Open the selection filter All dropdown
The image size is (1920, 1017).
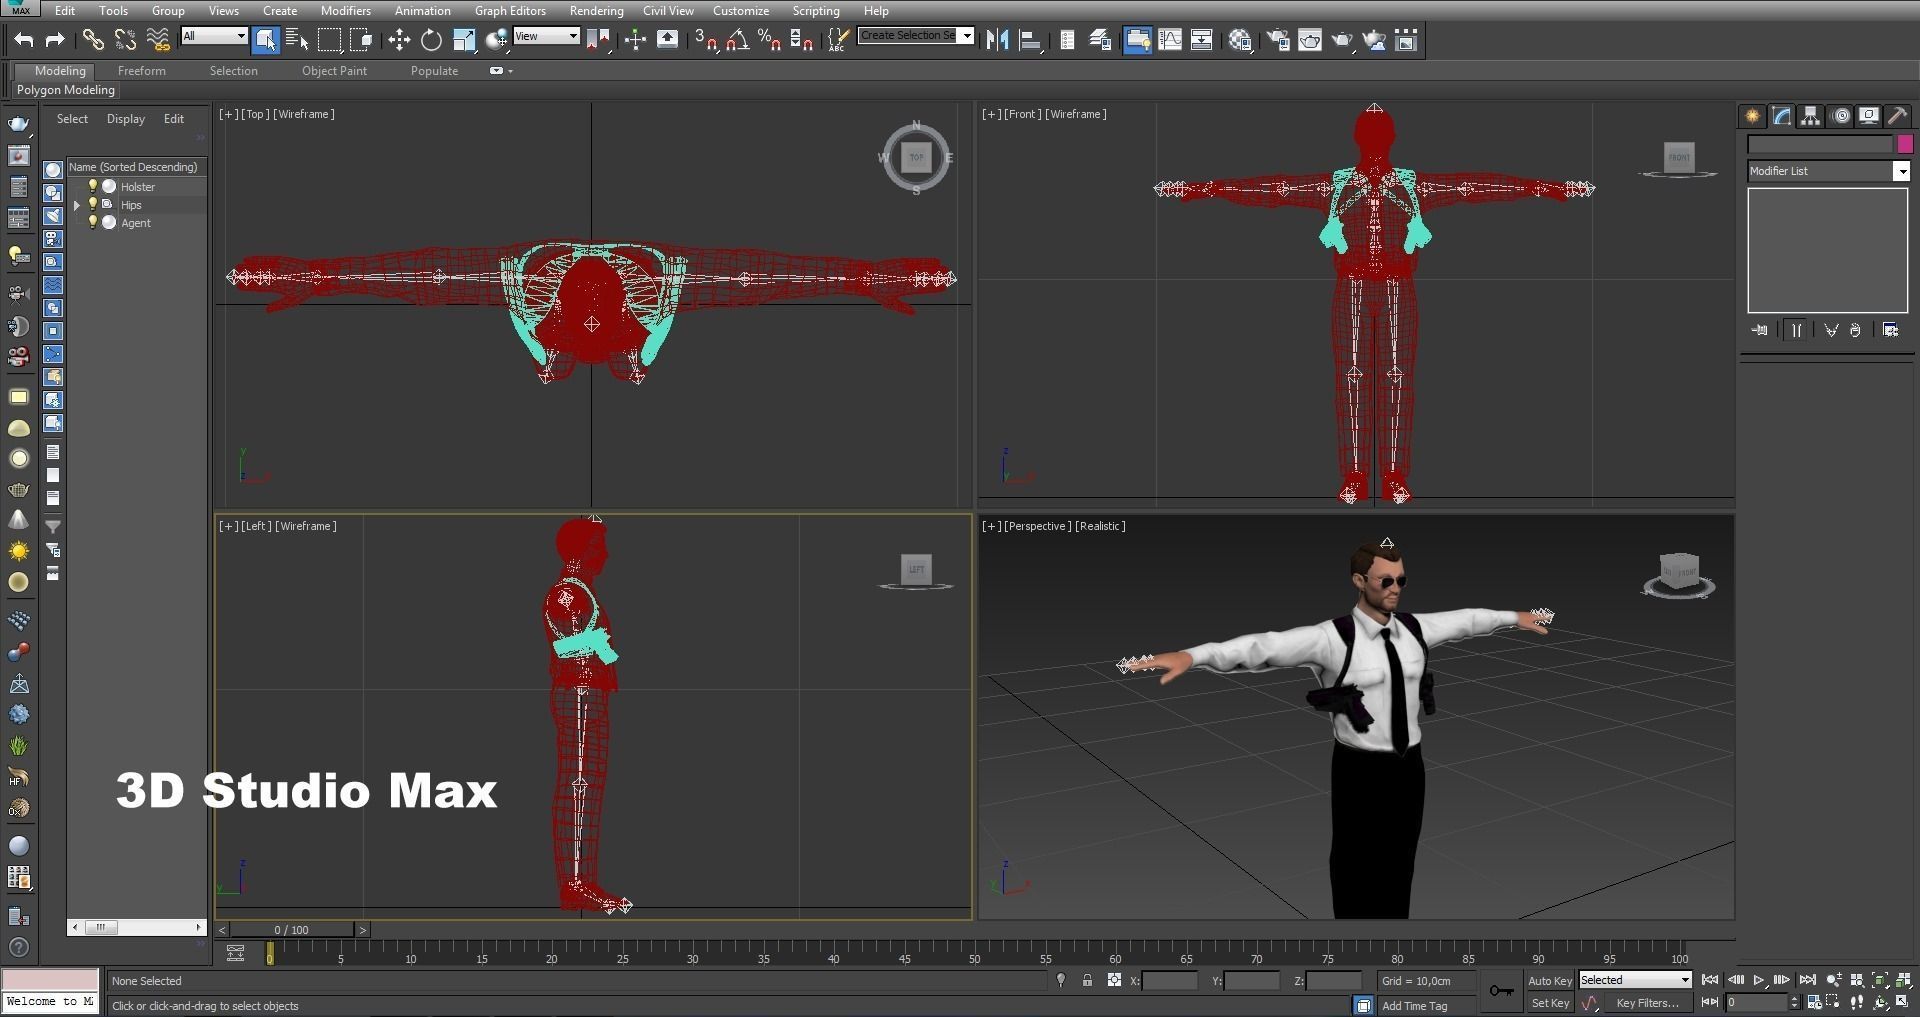pyautogui.click(x=214, y=36)
